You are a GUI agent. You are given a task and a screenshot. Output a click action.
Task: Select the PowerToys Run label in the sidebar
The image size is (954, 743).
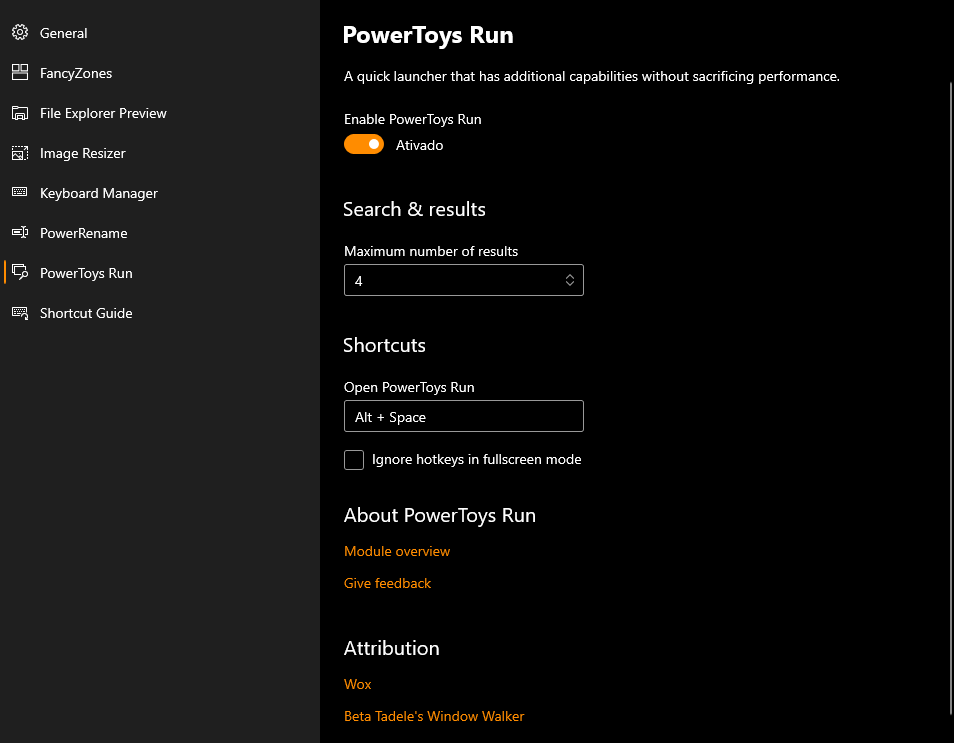(86, 273)
